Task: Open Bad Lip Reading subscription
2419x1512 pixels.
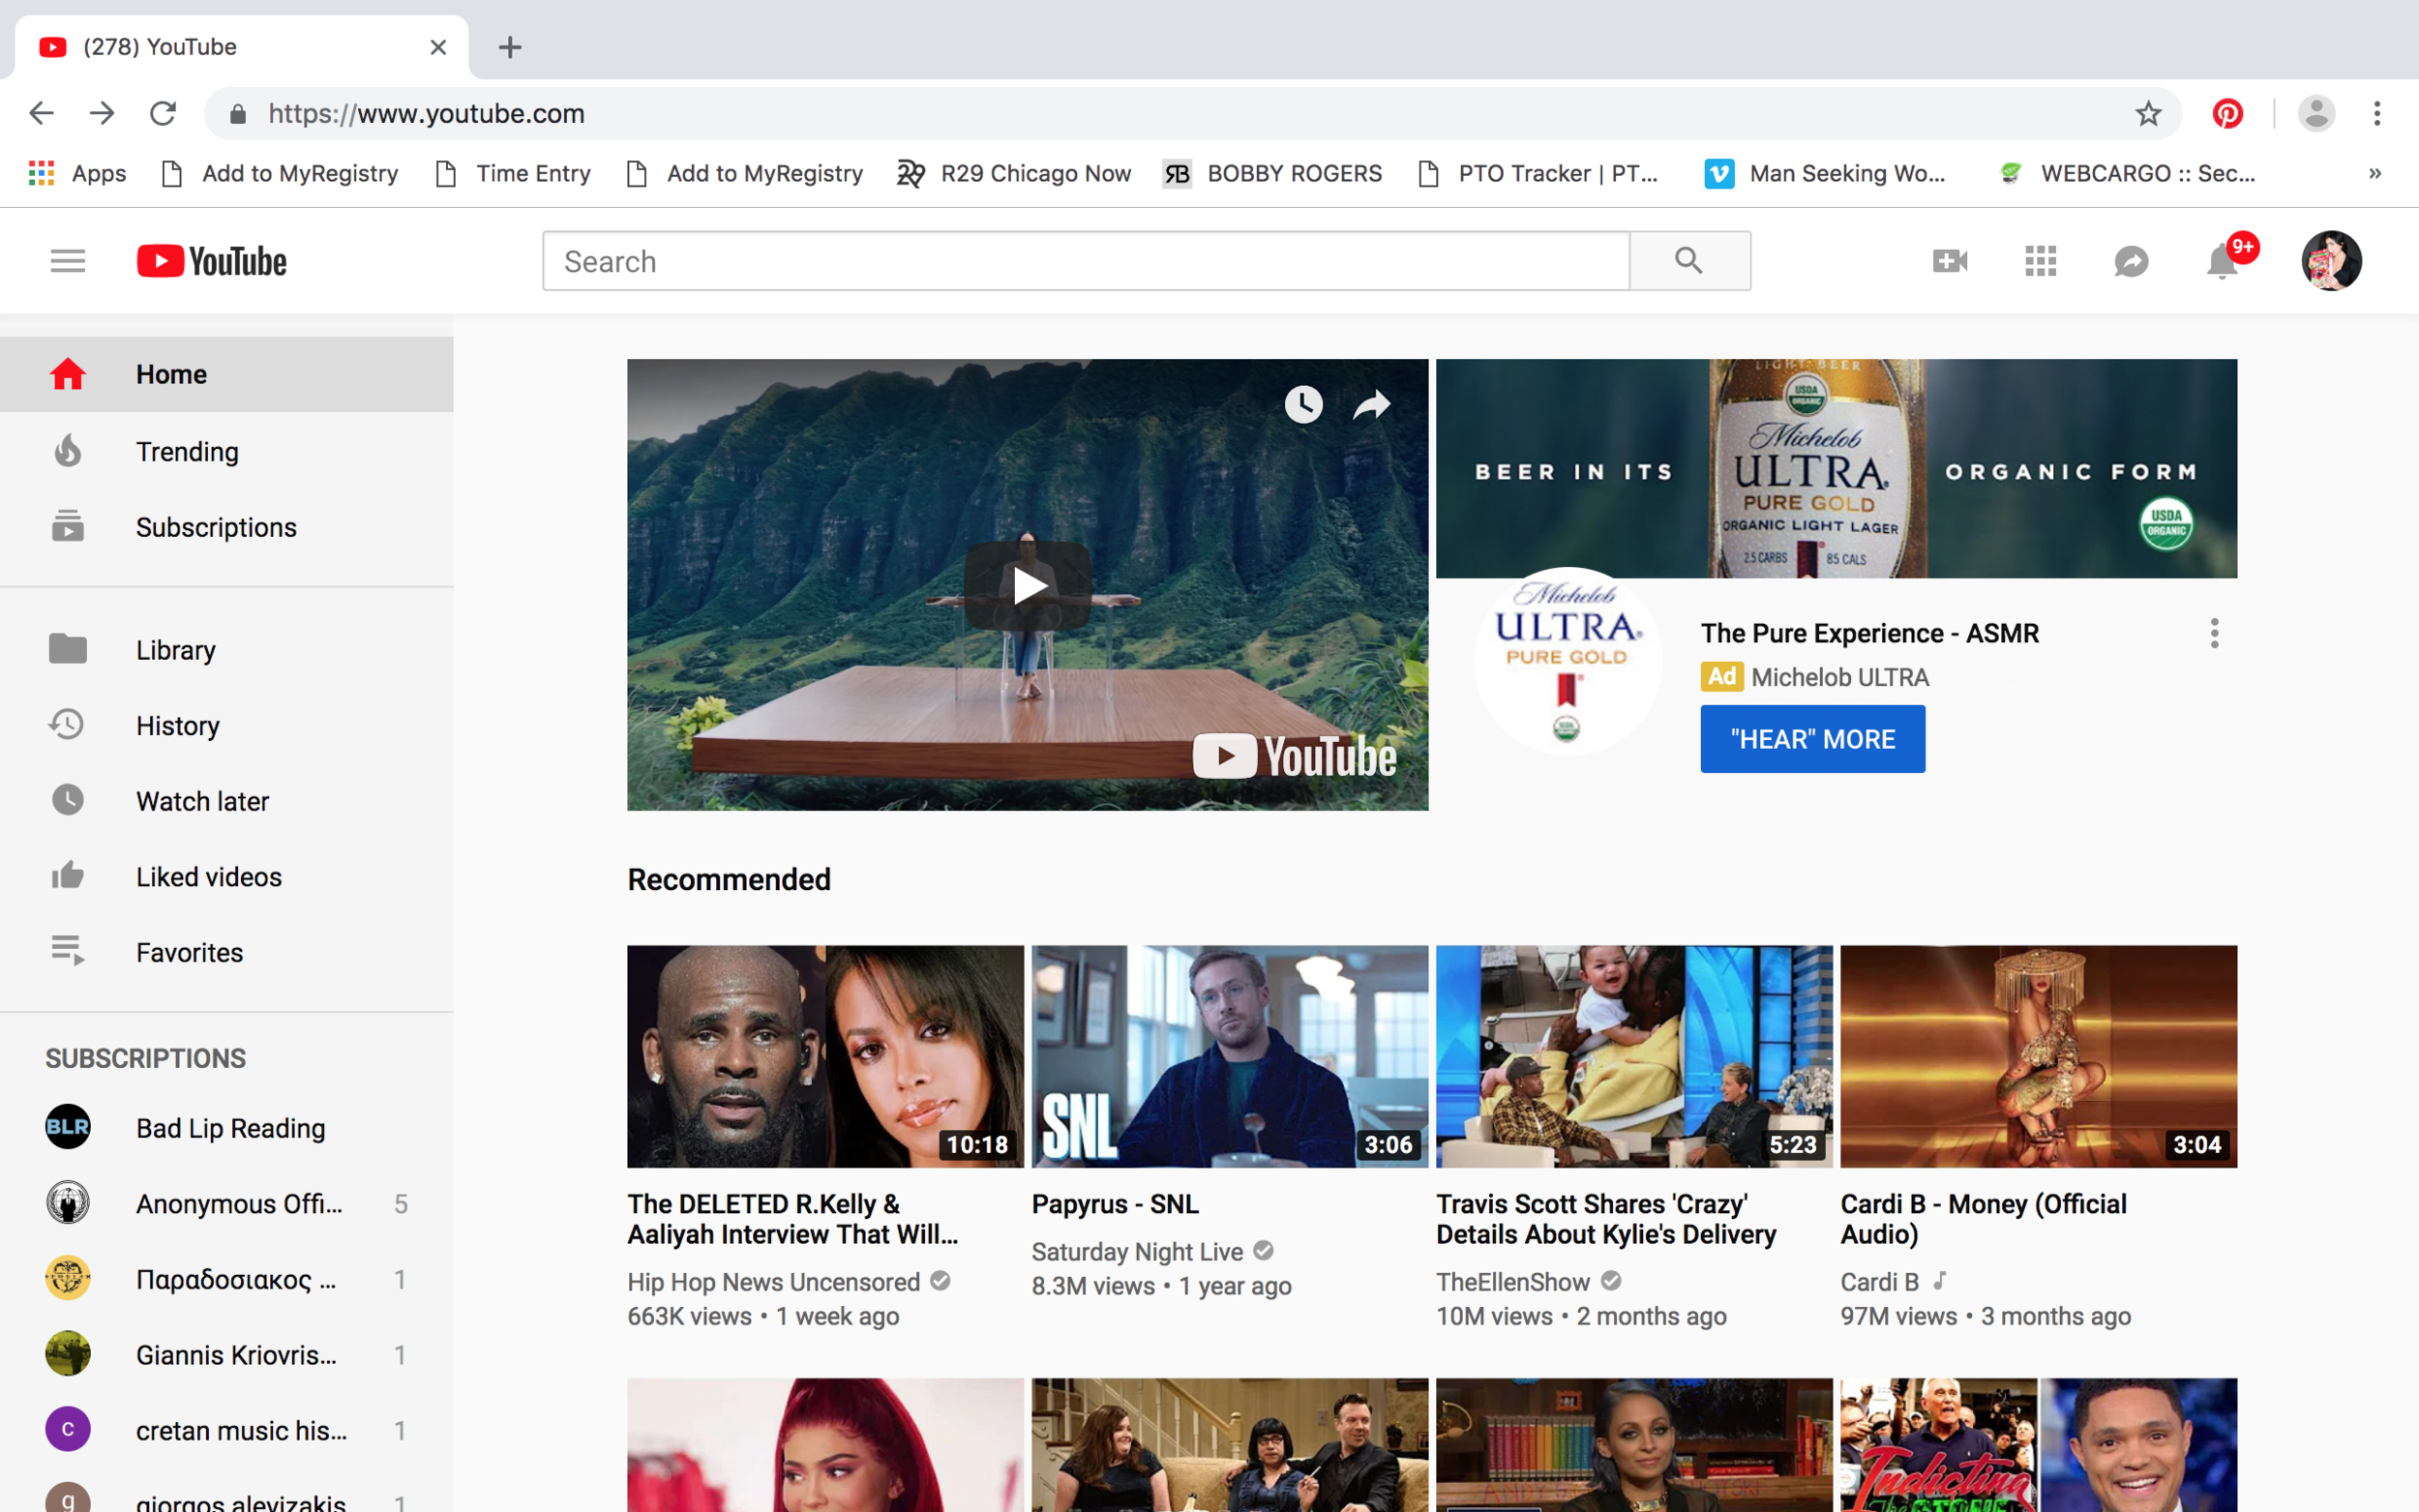Action: pos(226,1128)
